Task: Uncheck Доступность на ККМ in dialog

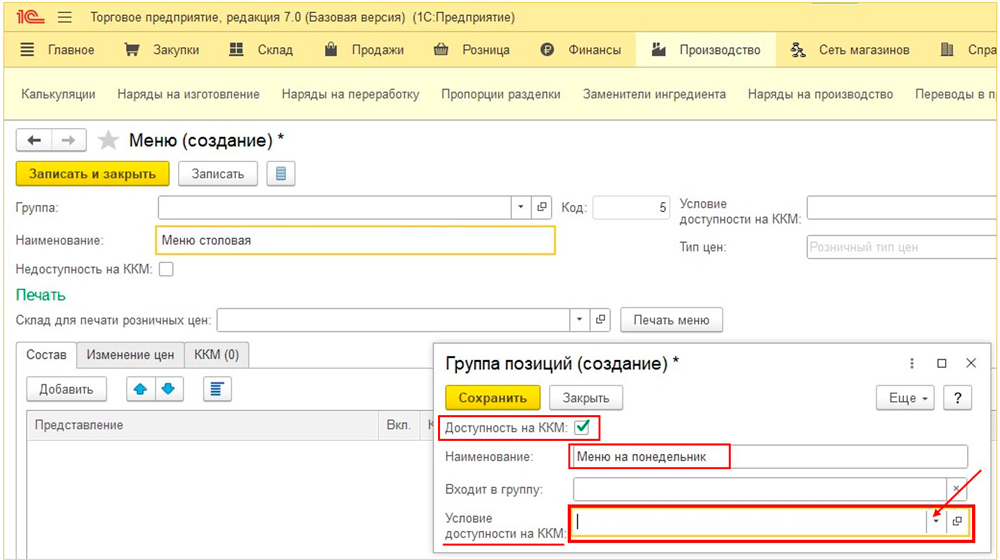Action: coord(582,427)
